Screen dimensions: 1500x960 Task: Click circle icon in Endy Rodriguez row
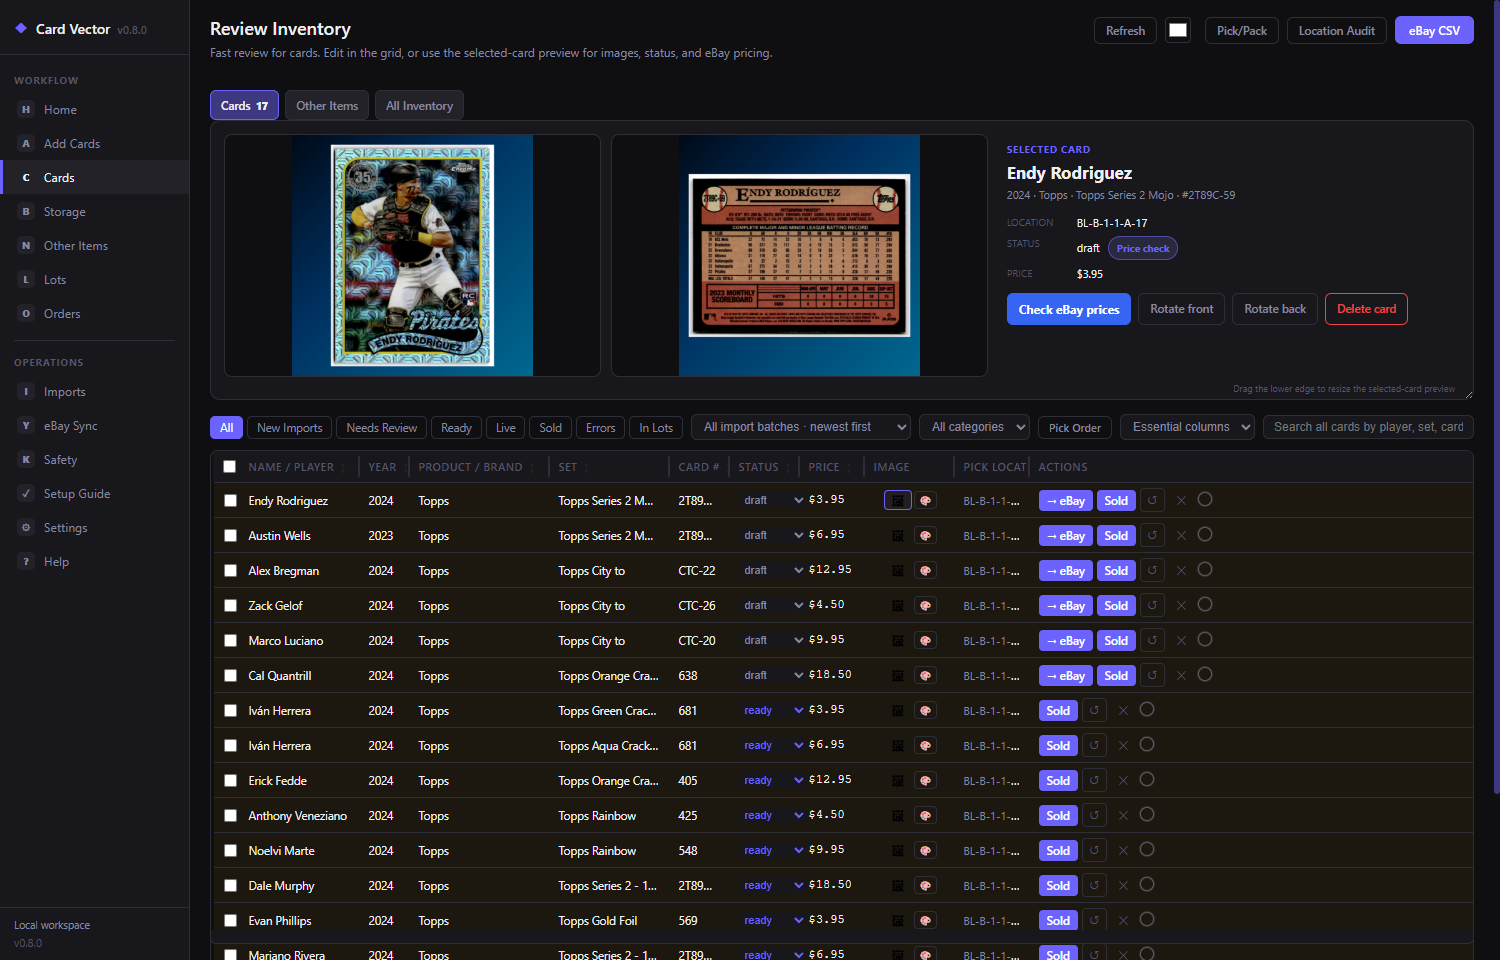(x=1205, y=499)
